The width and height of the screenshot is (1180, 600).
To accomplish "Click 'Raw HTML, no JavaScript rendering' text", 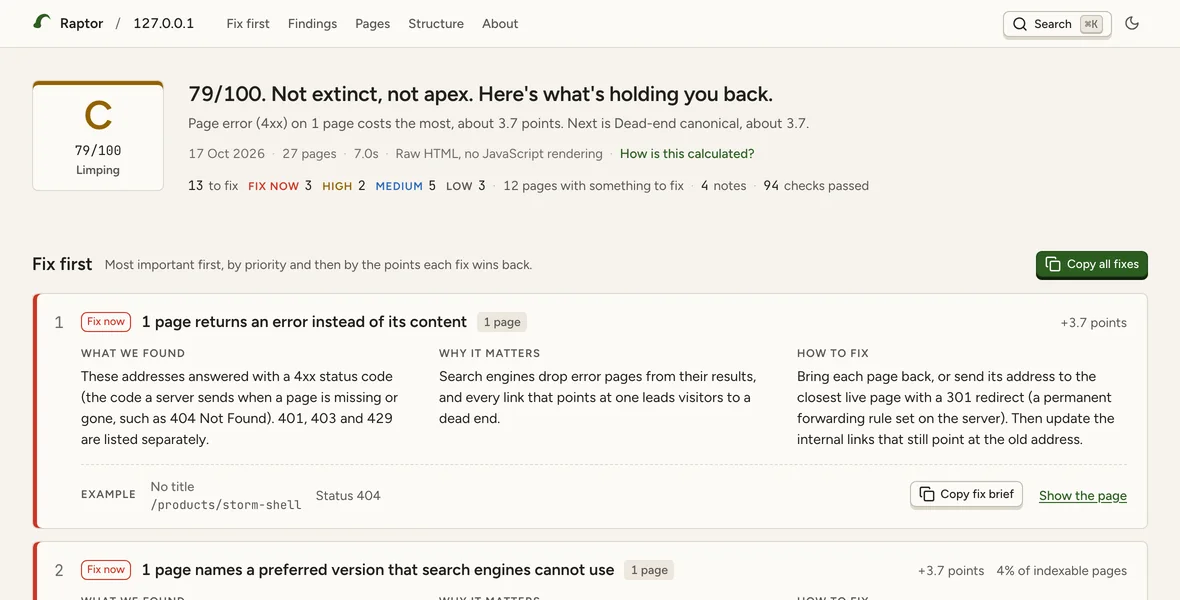I will coord(499,154).
